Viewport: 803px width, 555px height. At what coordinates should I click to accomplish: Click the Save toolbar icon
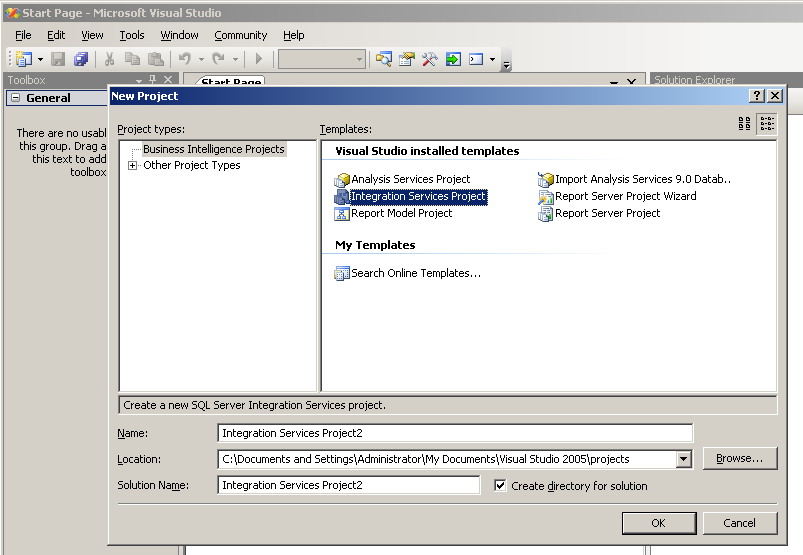click(58, 59)
